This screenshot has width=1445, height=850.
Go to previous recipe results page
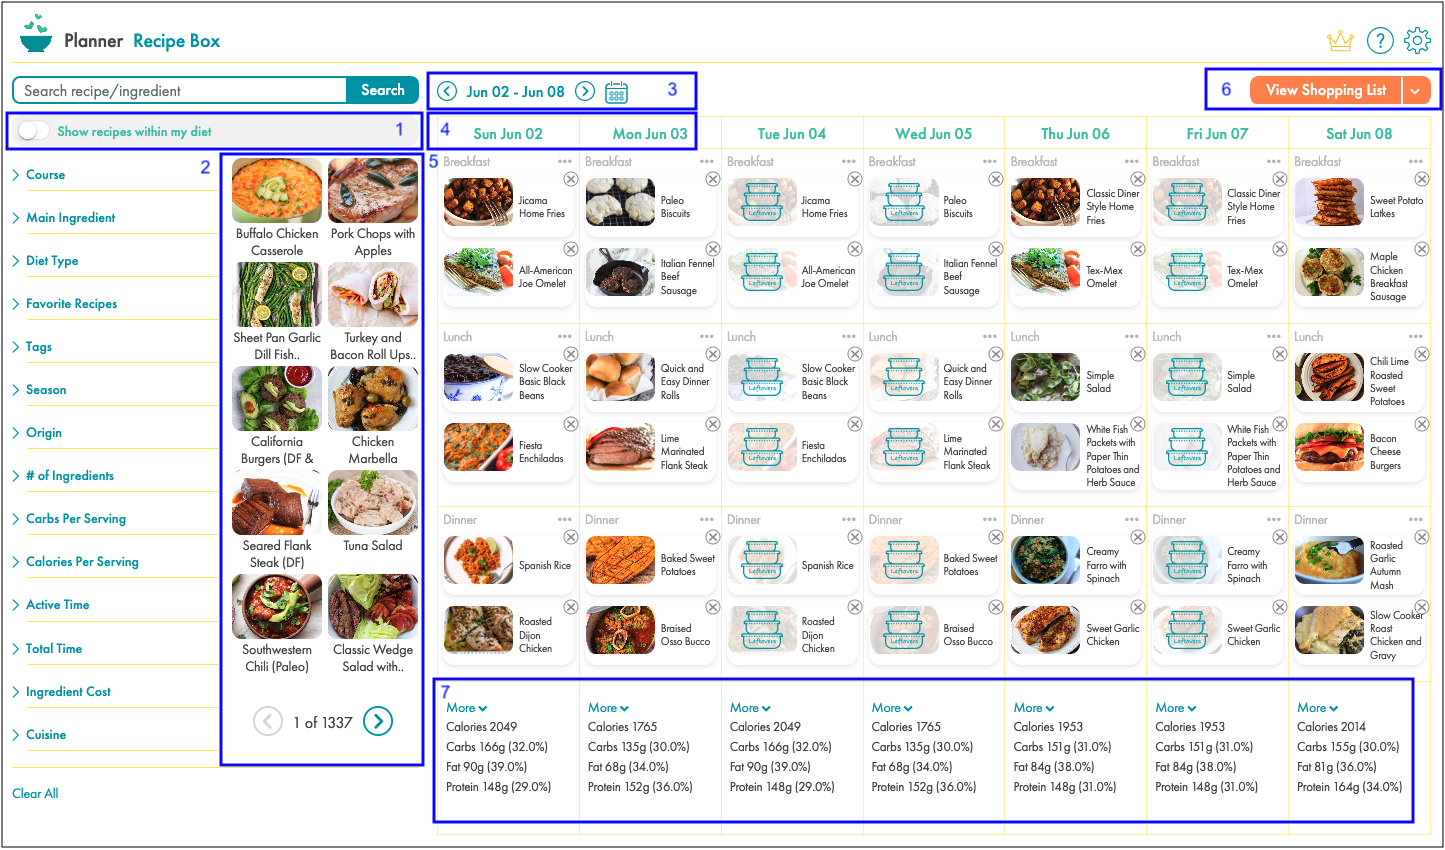(x=268, y=721)
